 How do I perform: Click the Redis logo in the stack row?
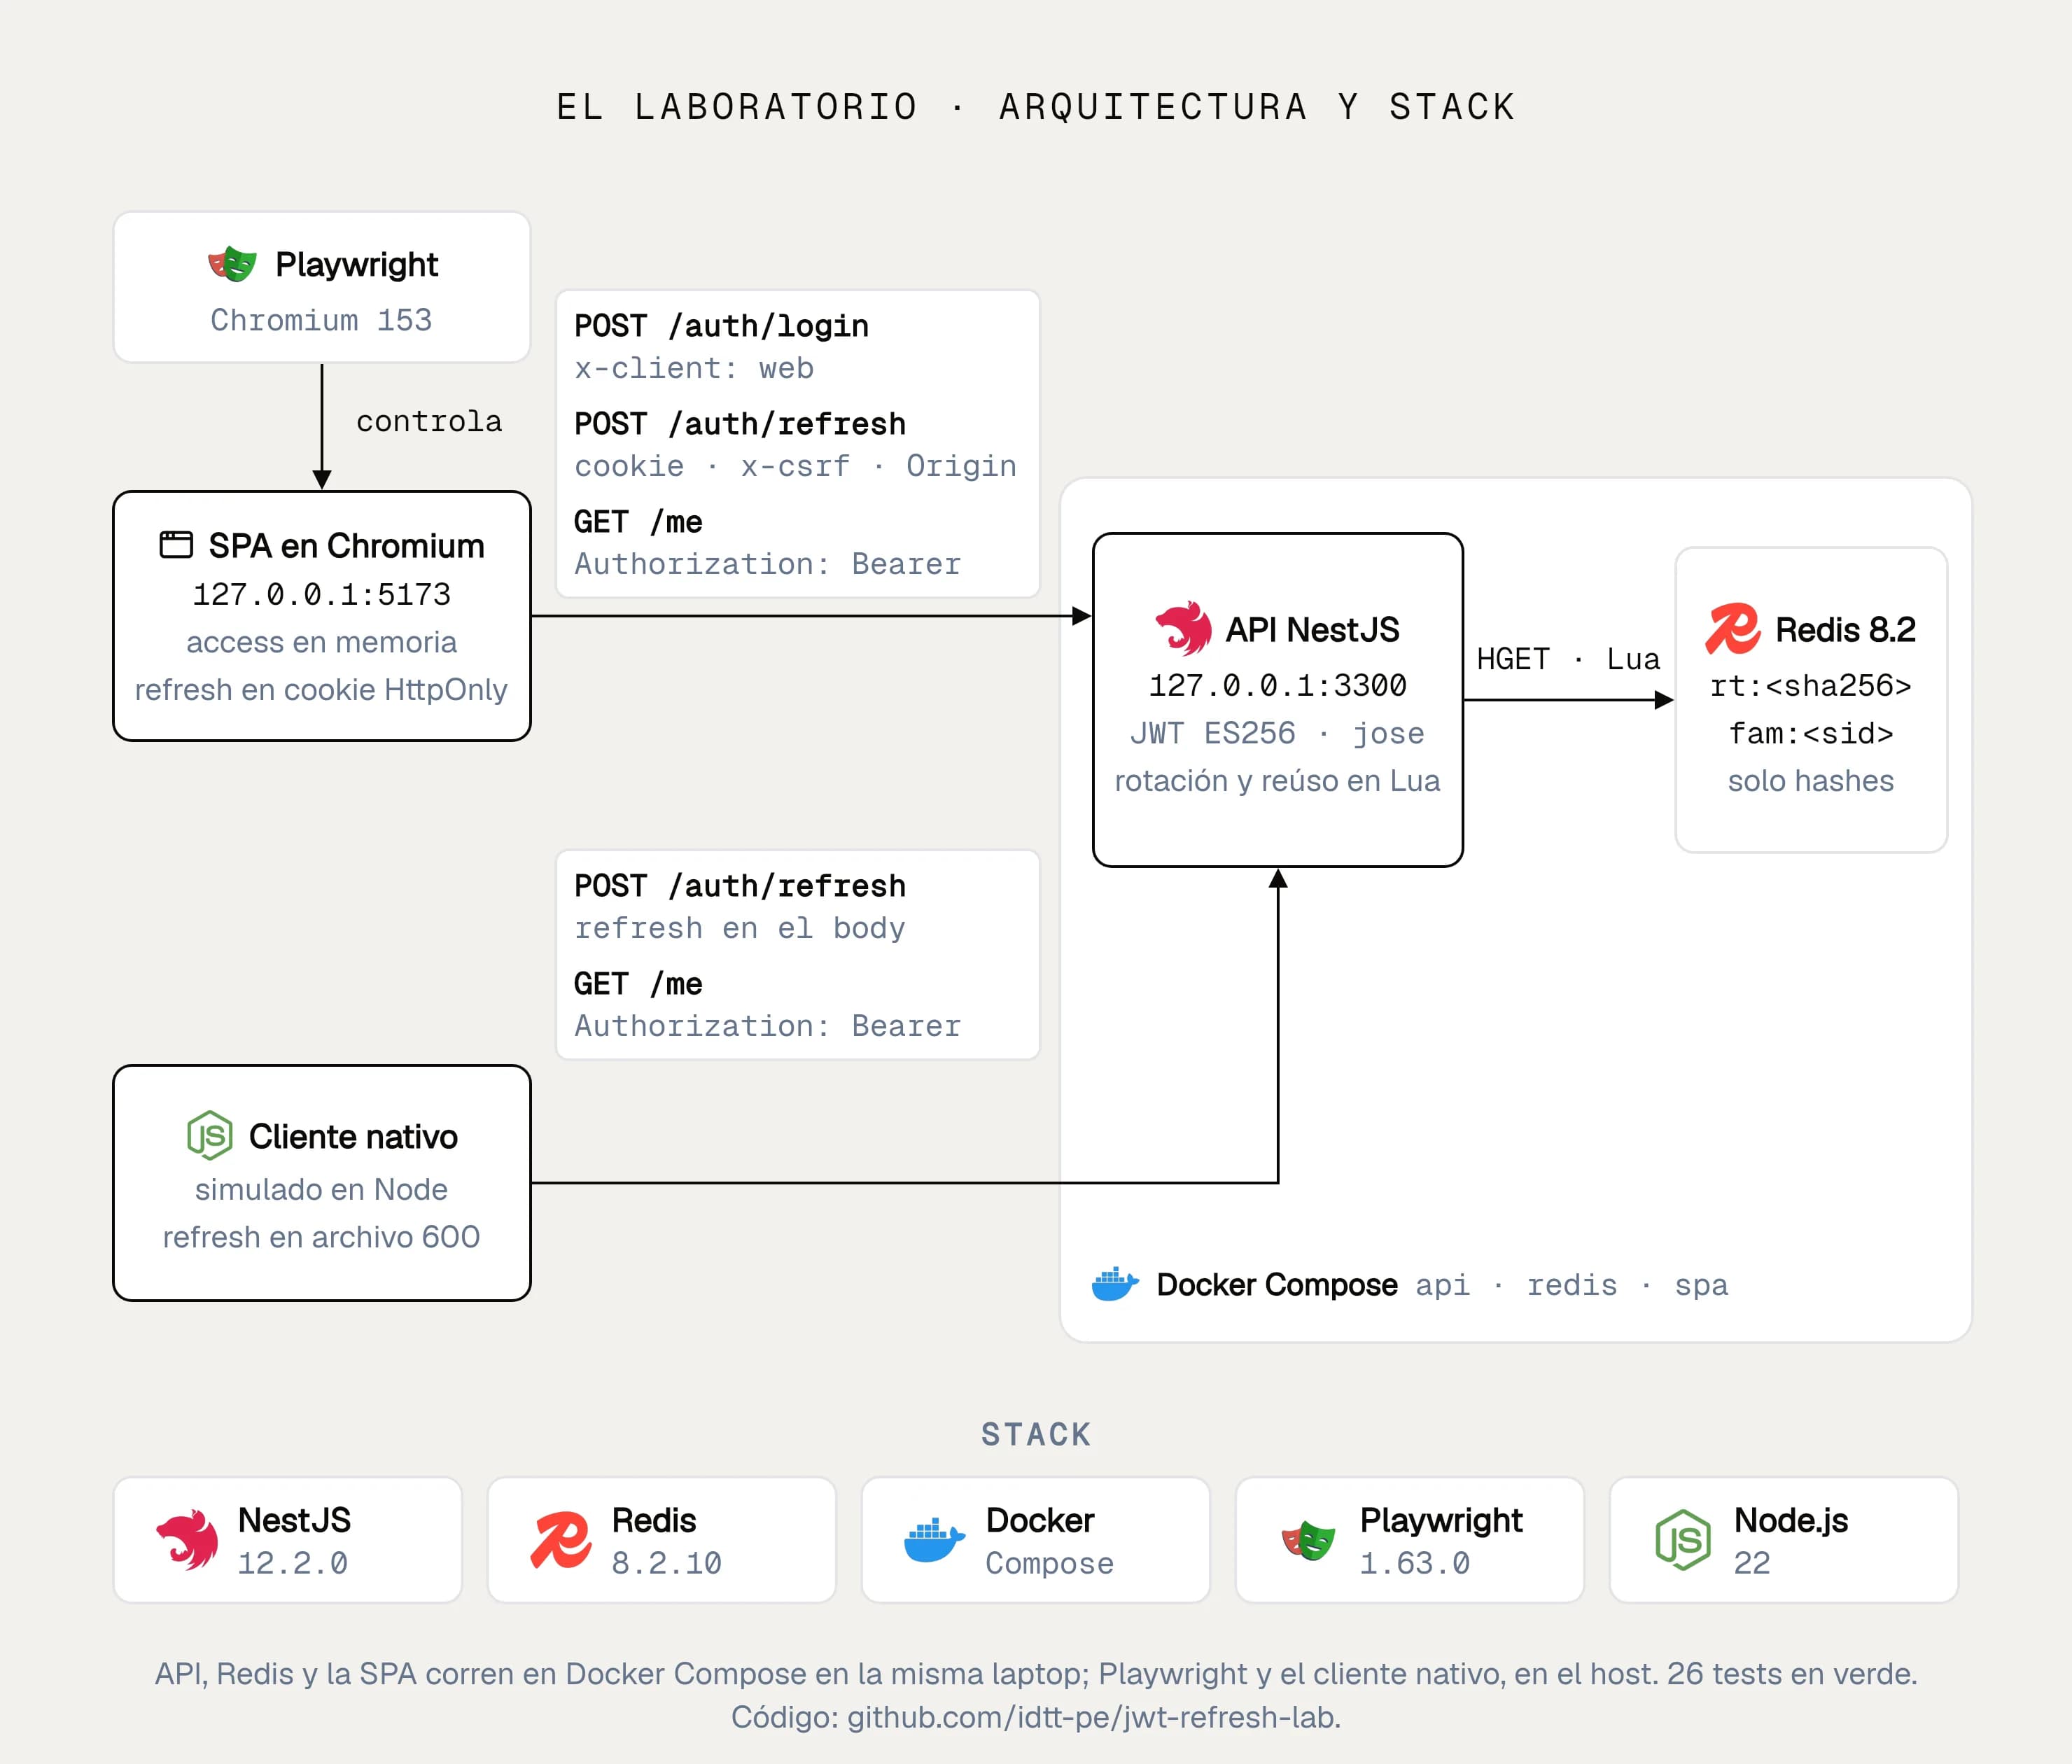click(x=560, y=1540)
